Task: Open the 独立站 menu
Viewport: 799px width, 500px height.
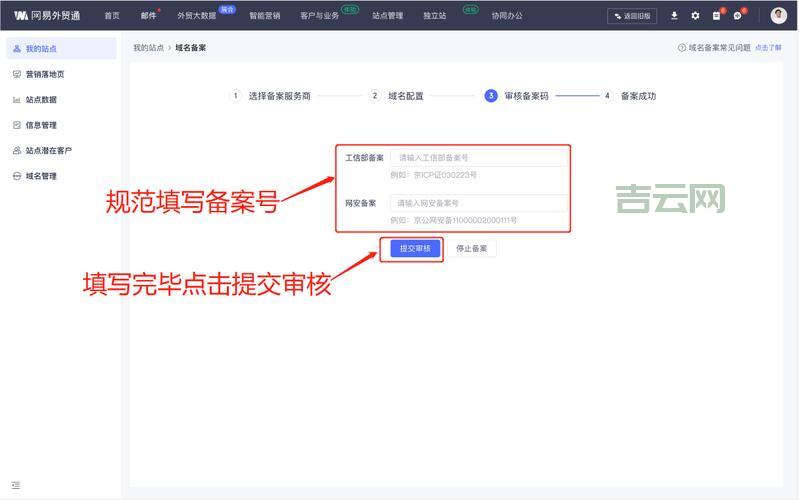Action: click(435, 16)
